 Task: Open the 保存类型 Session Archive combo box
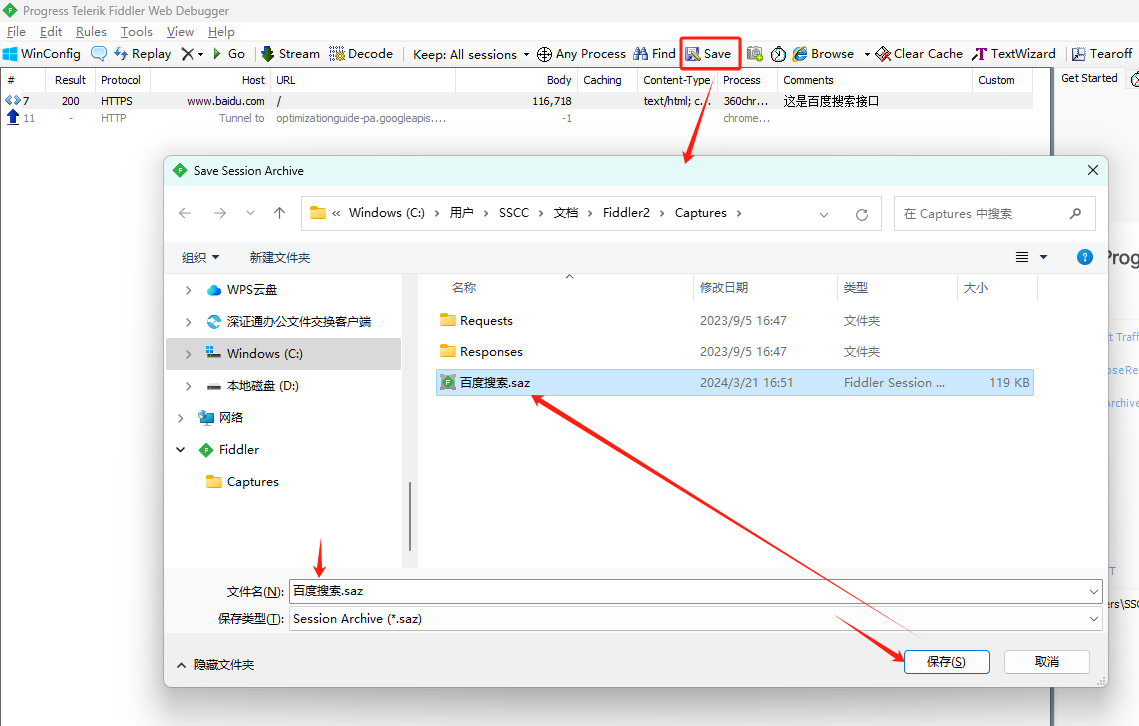tap(695, 618)
